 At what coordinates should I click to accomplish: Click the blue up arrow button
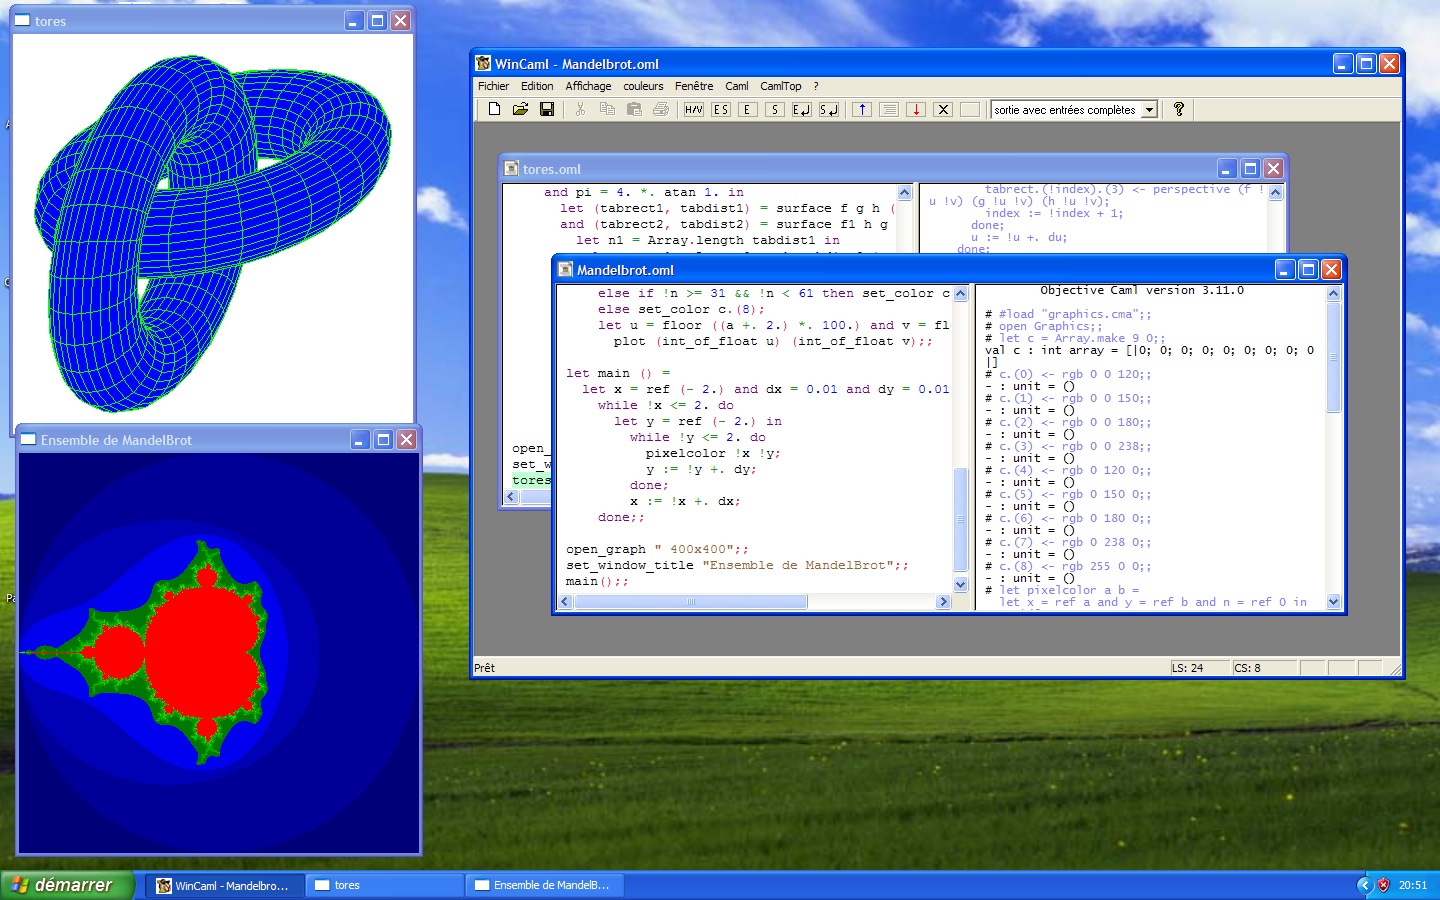pos(862,109)
